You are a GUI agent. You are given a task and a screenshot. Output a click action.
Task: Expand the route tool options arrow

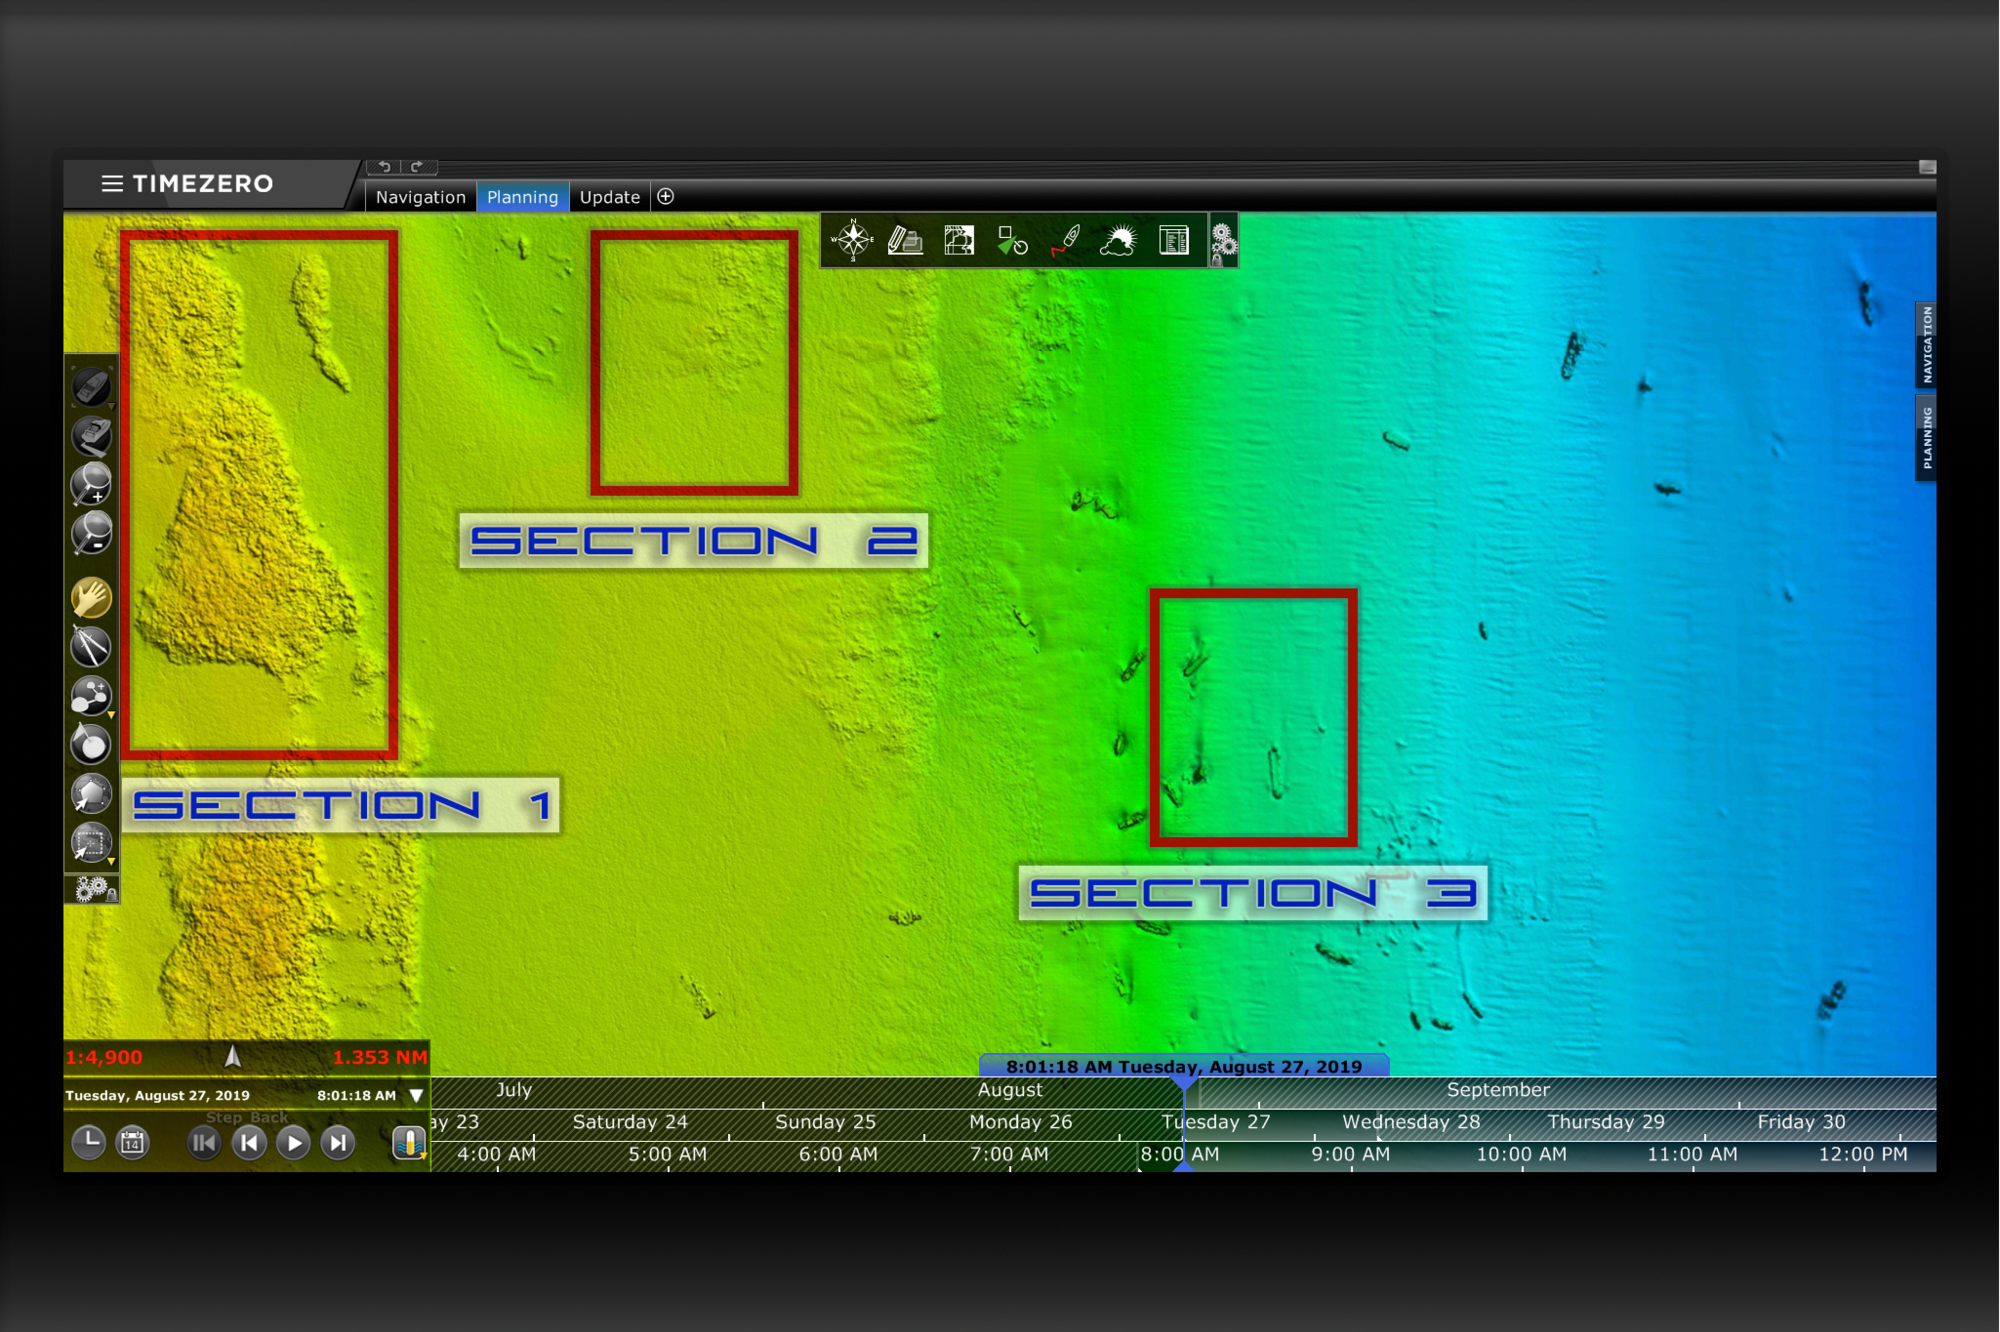tap(111, 715)
